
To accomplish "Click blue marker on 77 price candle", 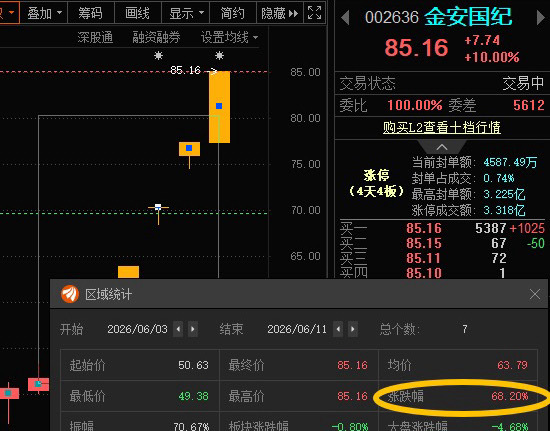I will click(189, 148).
